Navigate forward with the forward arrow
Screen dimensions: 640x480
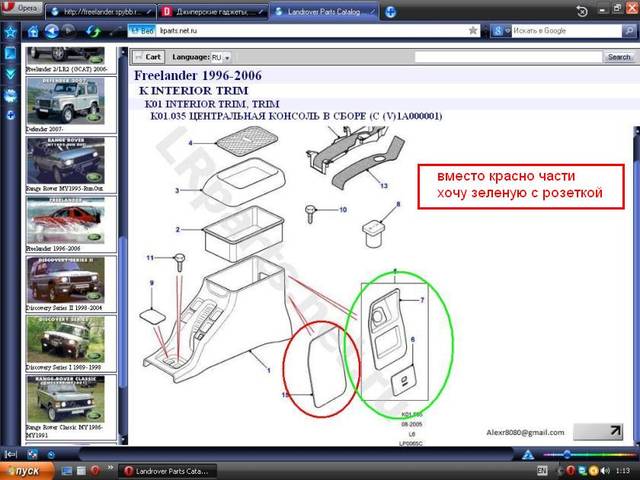tap(69, 31)
